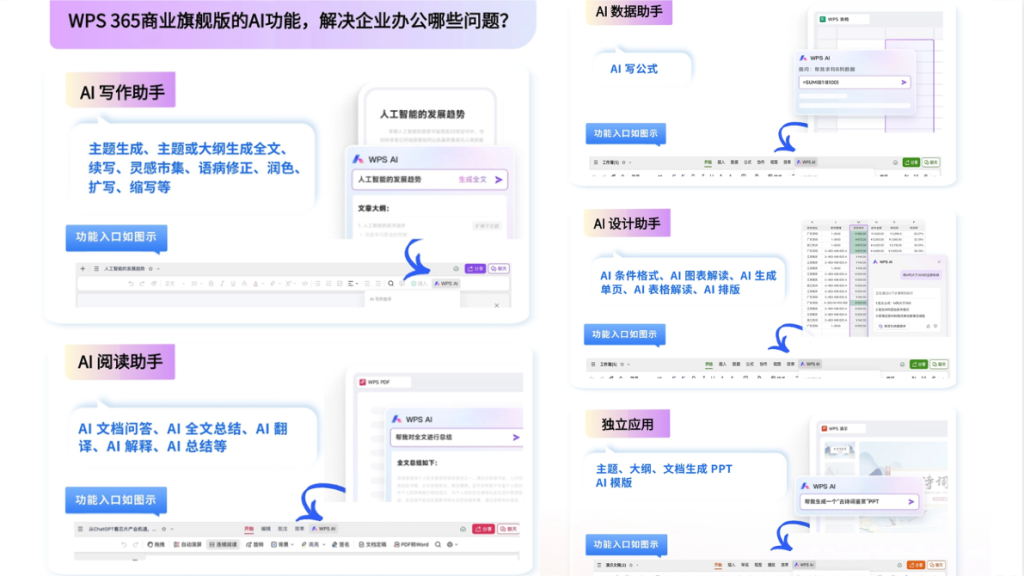Click the 插入 insert button in writer toolbar

419,283
